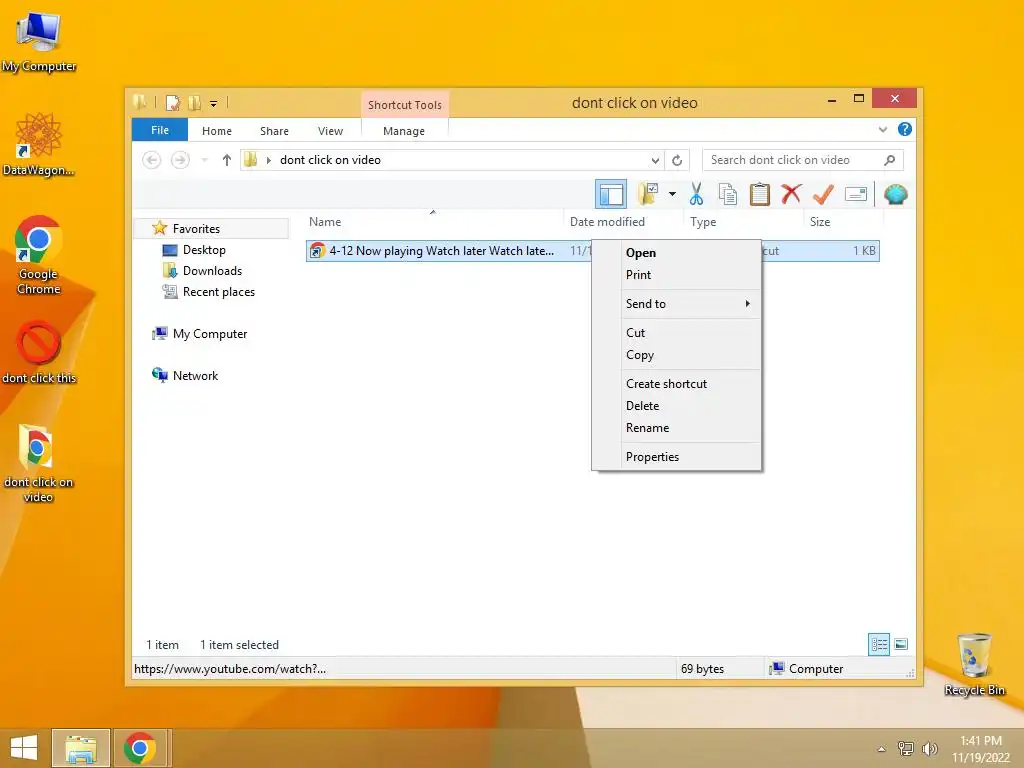Choose Delete in the context menu
1024x768 pixels.
tap(677, 406)
